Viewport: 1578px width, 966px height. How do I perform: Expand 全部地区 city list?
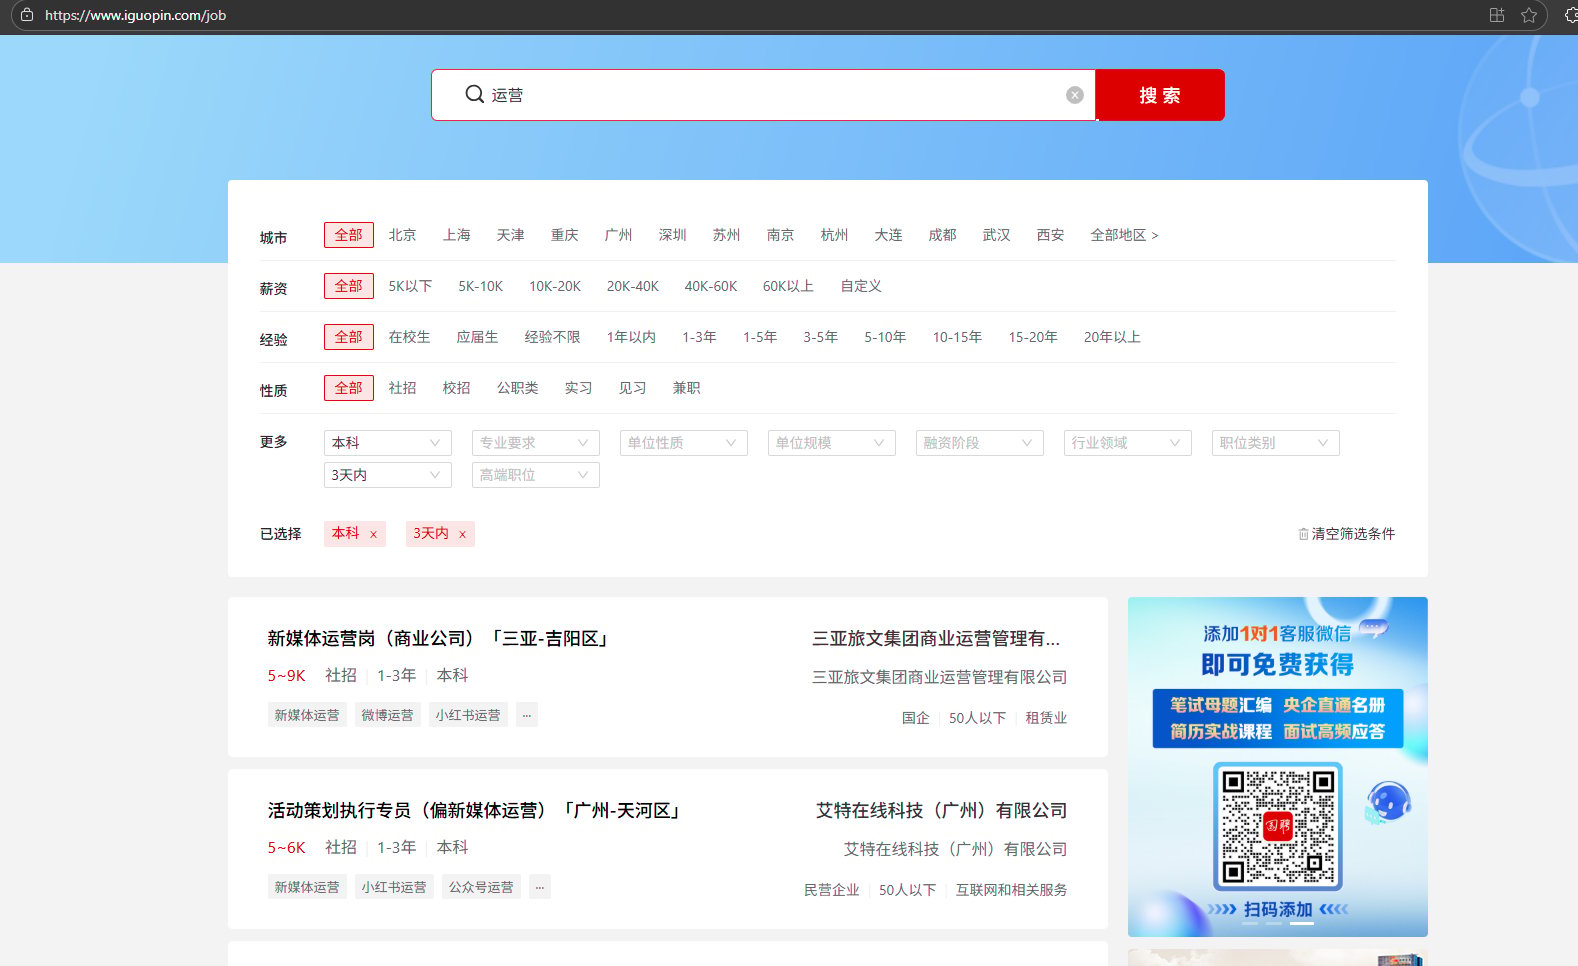(x=1125, y=235)
